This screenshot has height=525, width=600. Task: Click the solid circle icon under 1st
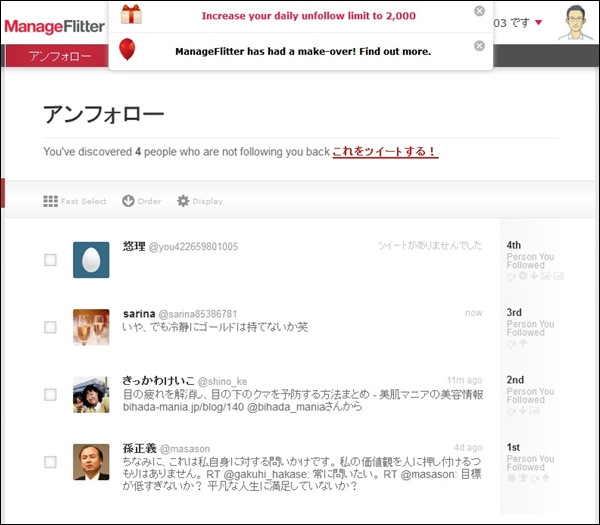[511, 478]
